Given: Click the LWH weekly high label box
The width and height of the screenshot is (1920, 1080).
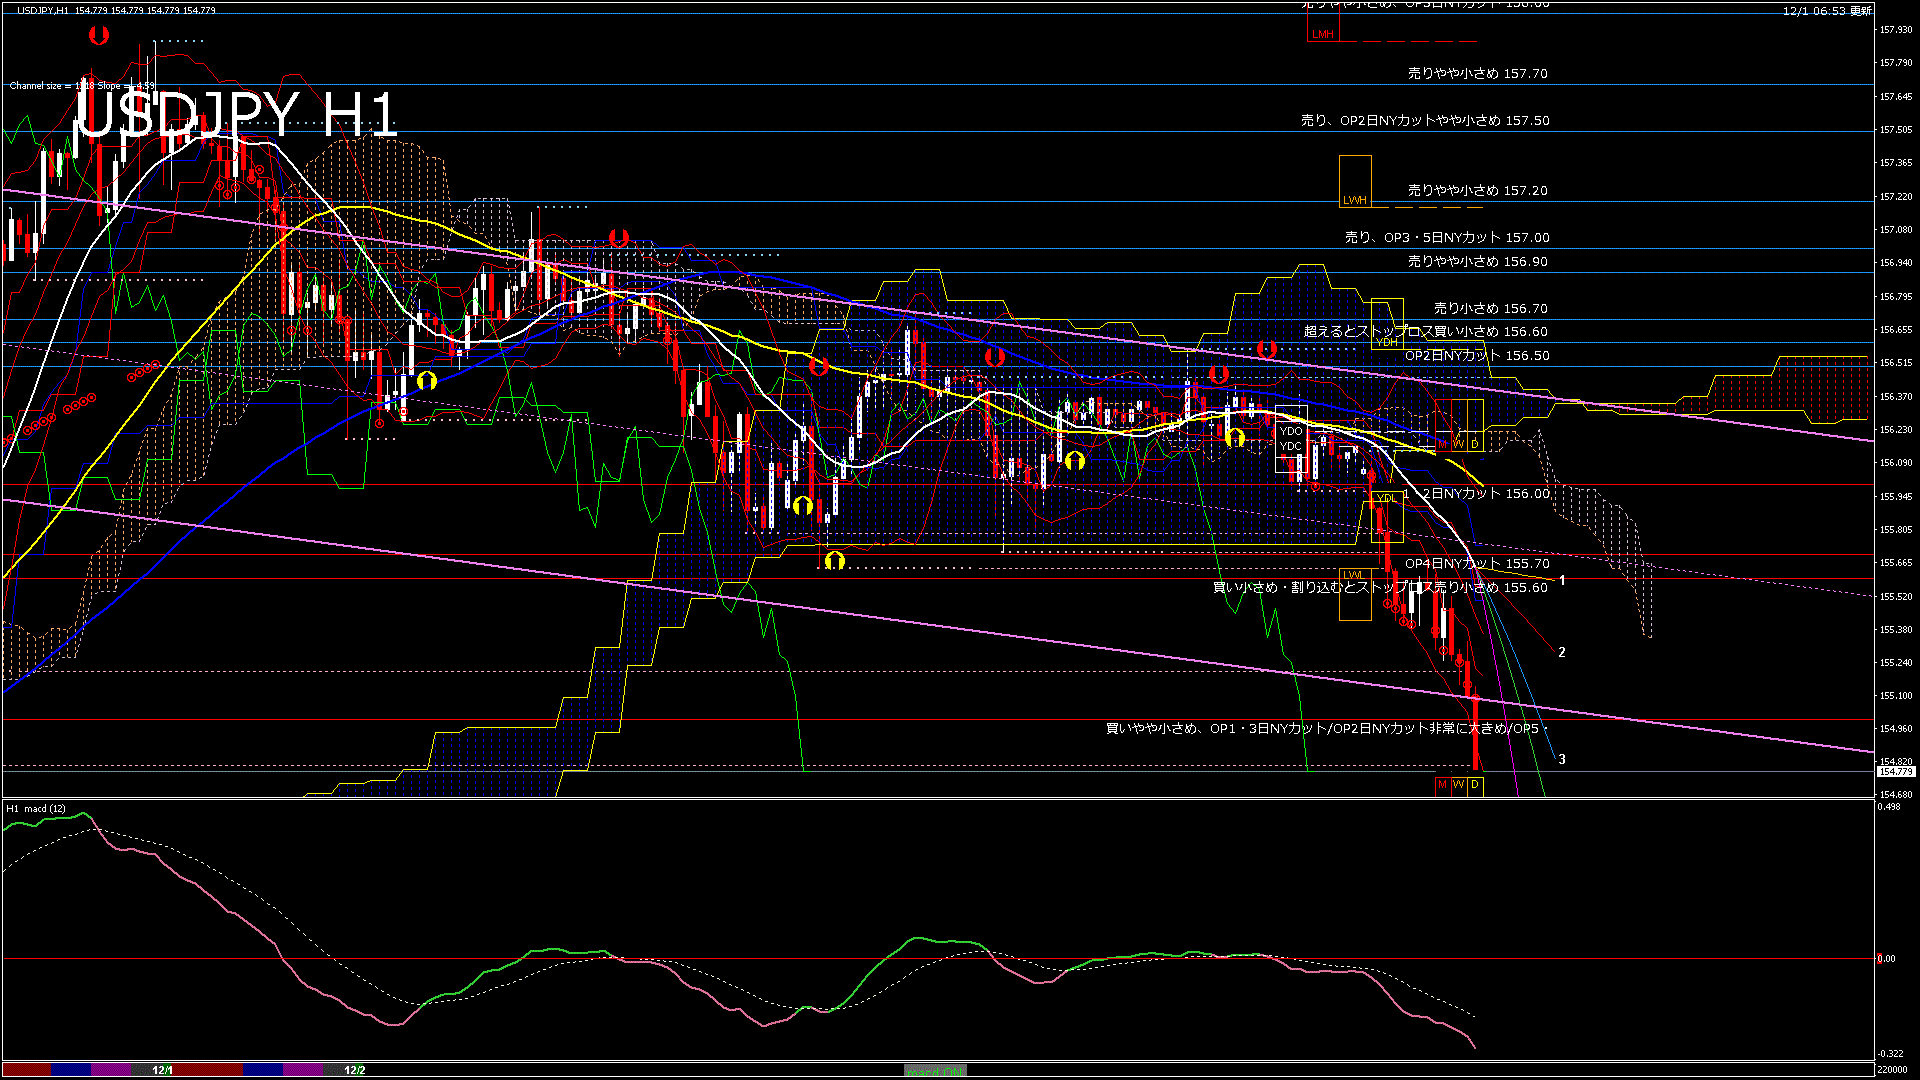Looking at the screenshot, I should point(1354,200).
